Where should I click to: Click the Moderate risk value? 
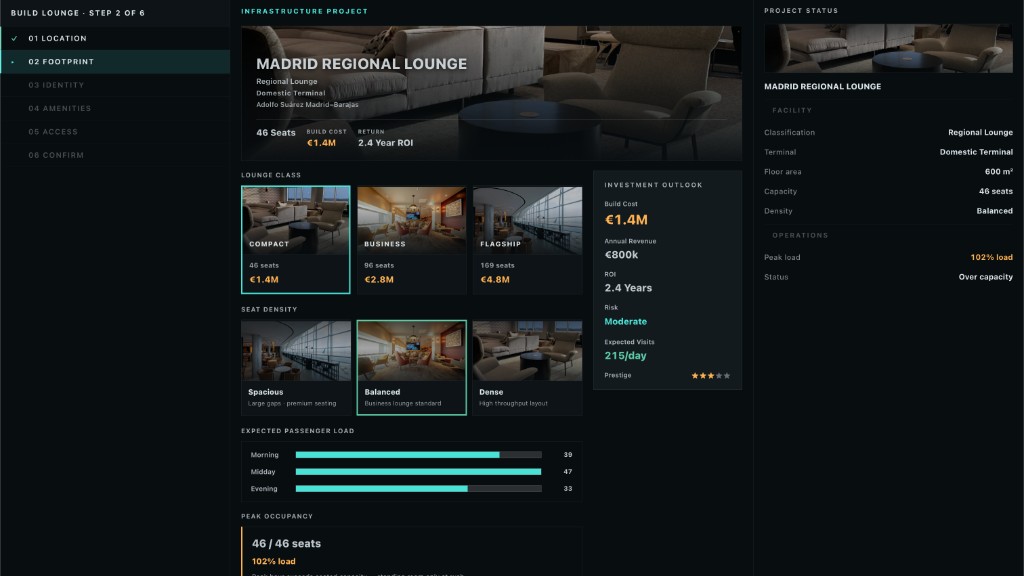point(626,321)
